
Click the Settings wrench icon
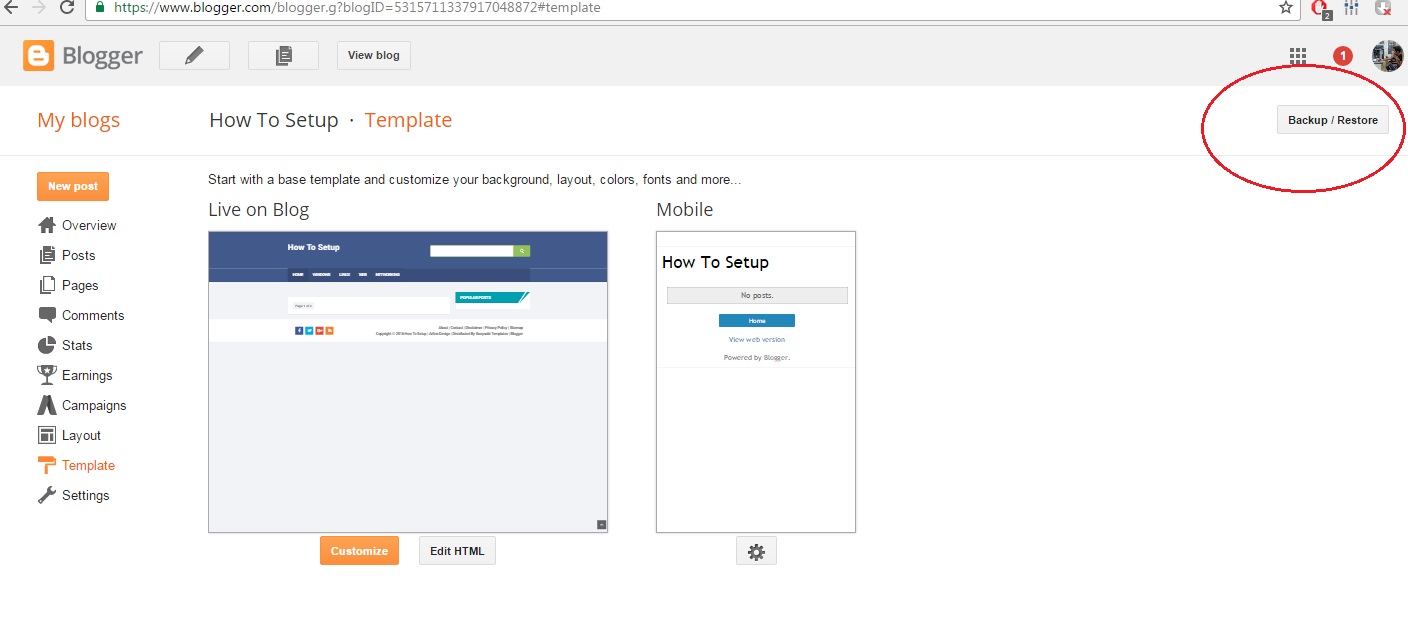pyautogui.click(x=47, y=495)
